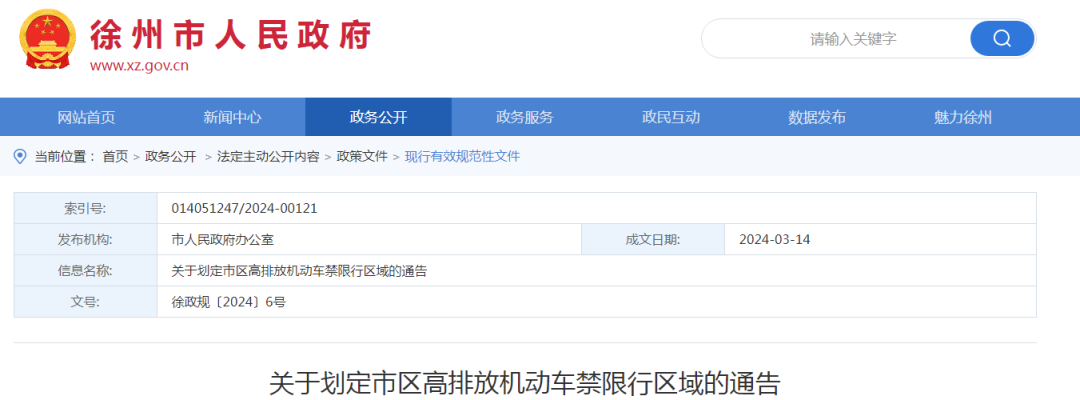Click the 现行有效规范性文件 breadcrumb link

pos(462,156)
